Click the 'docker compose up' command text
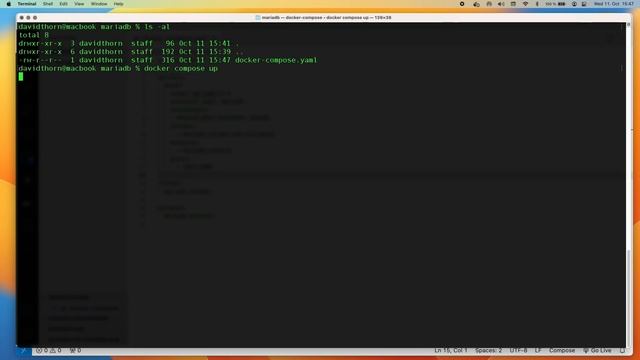640x360 pixels. pos(181,69)
